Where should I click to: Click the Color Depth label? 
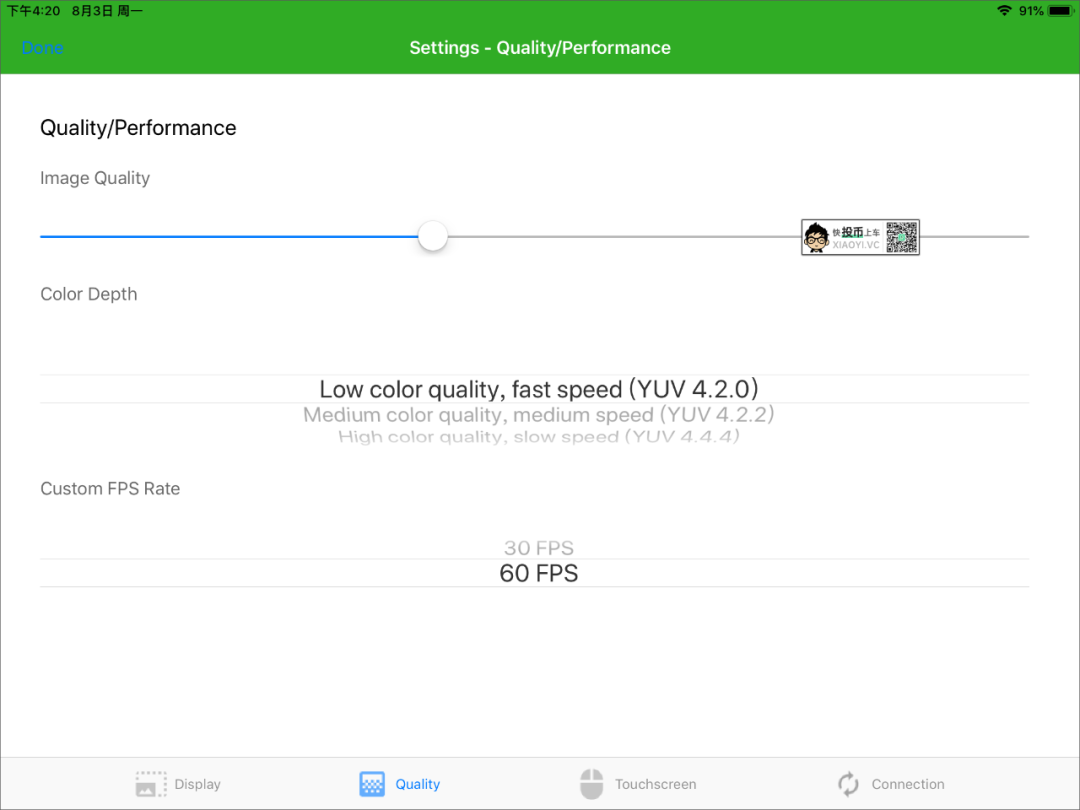click(x=89, y=294)
